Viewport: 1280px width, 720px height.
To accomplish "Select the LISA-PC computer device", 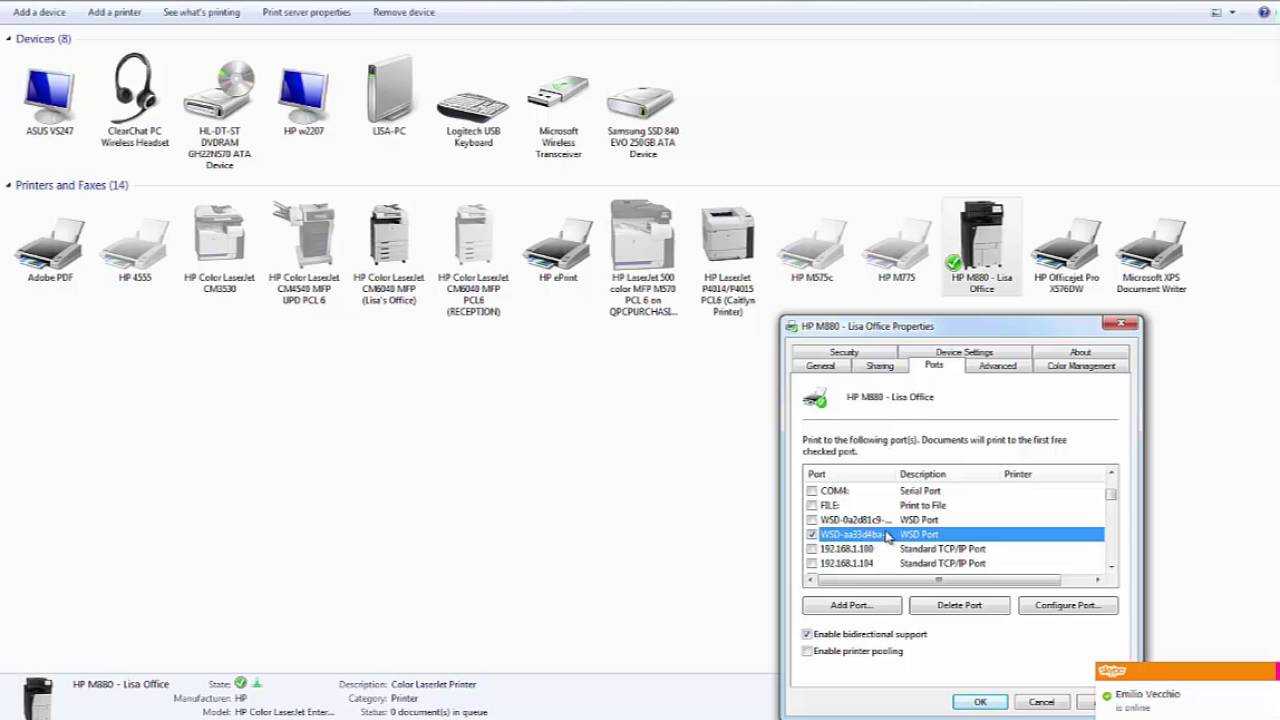I will tap(389, 97).
